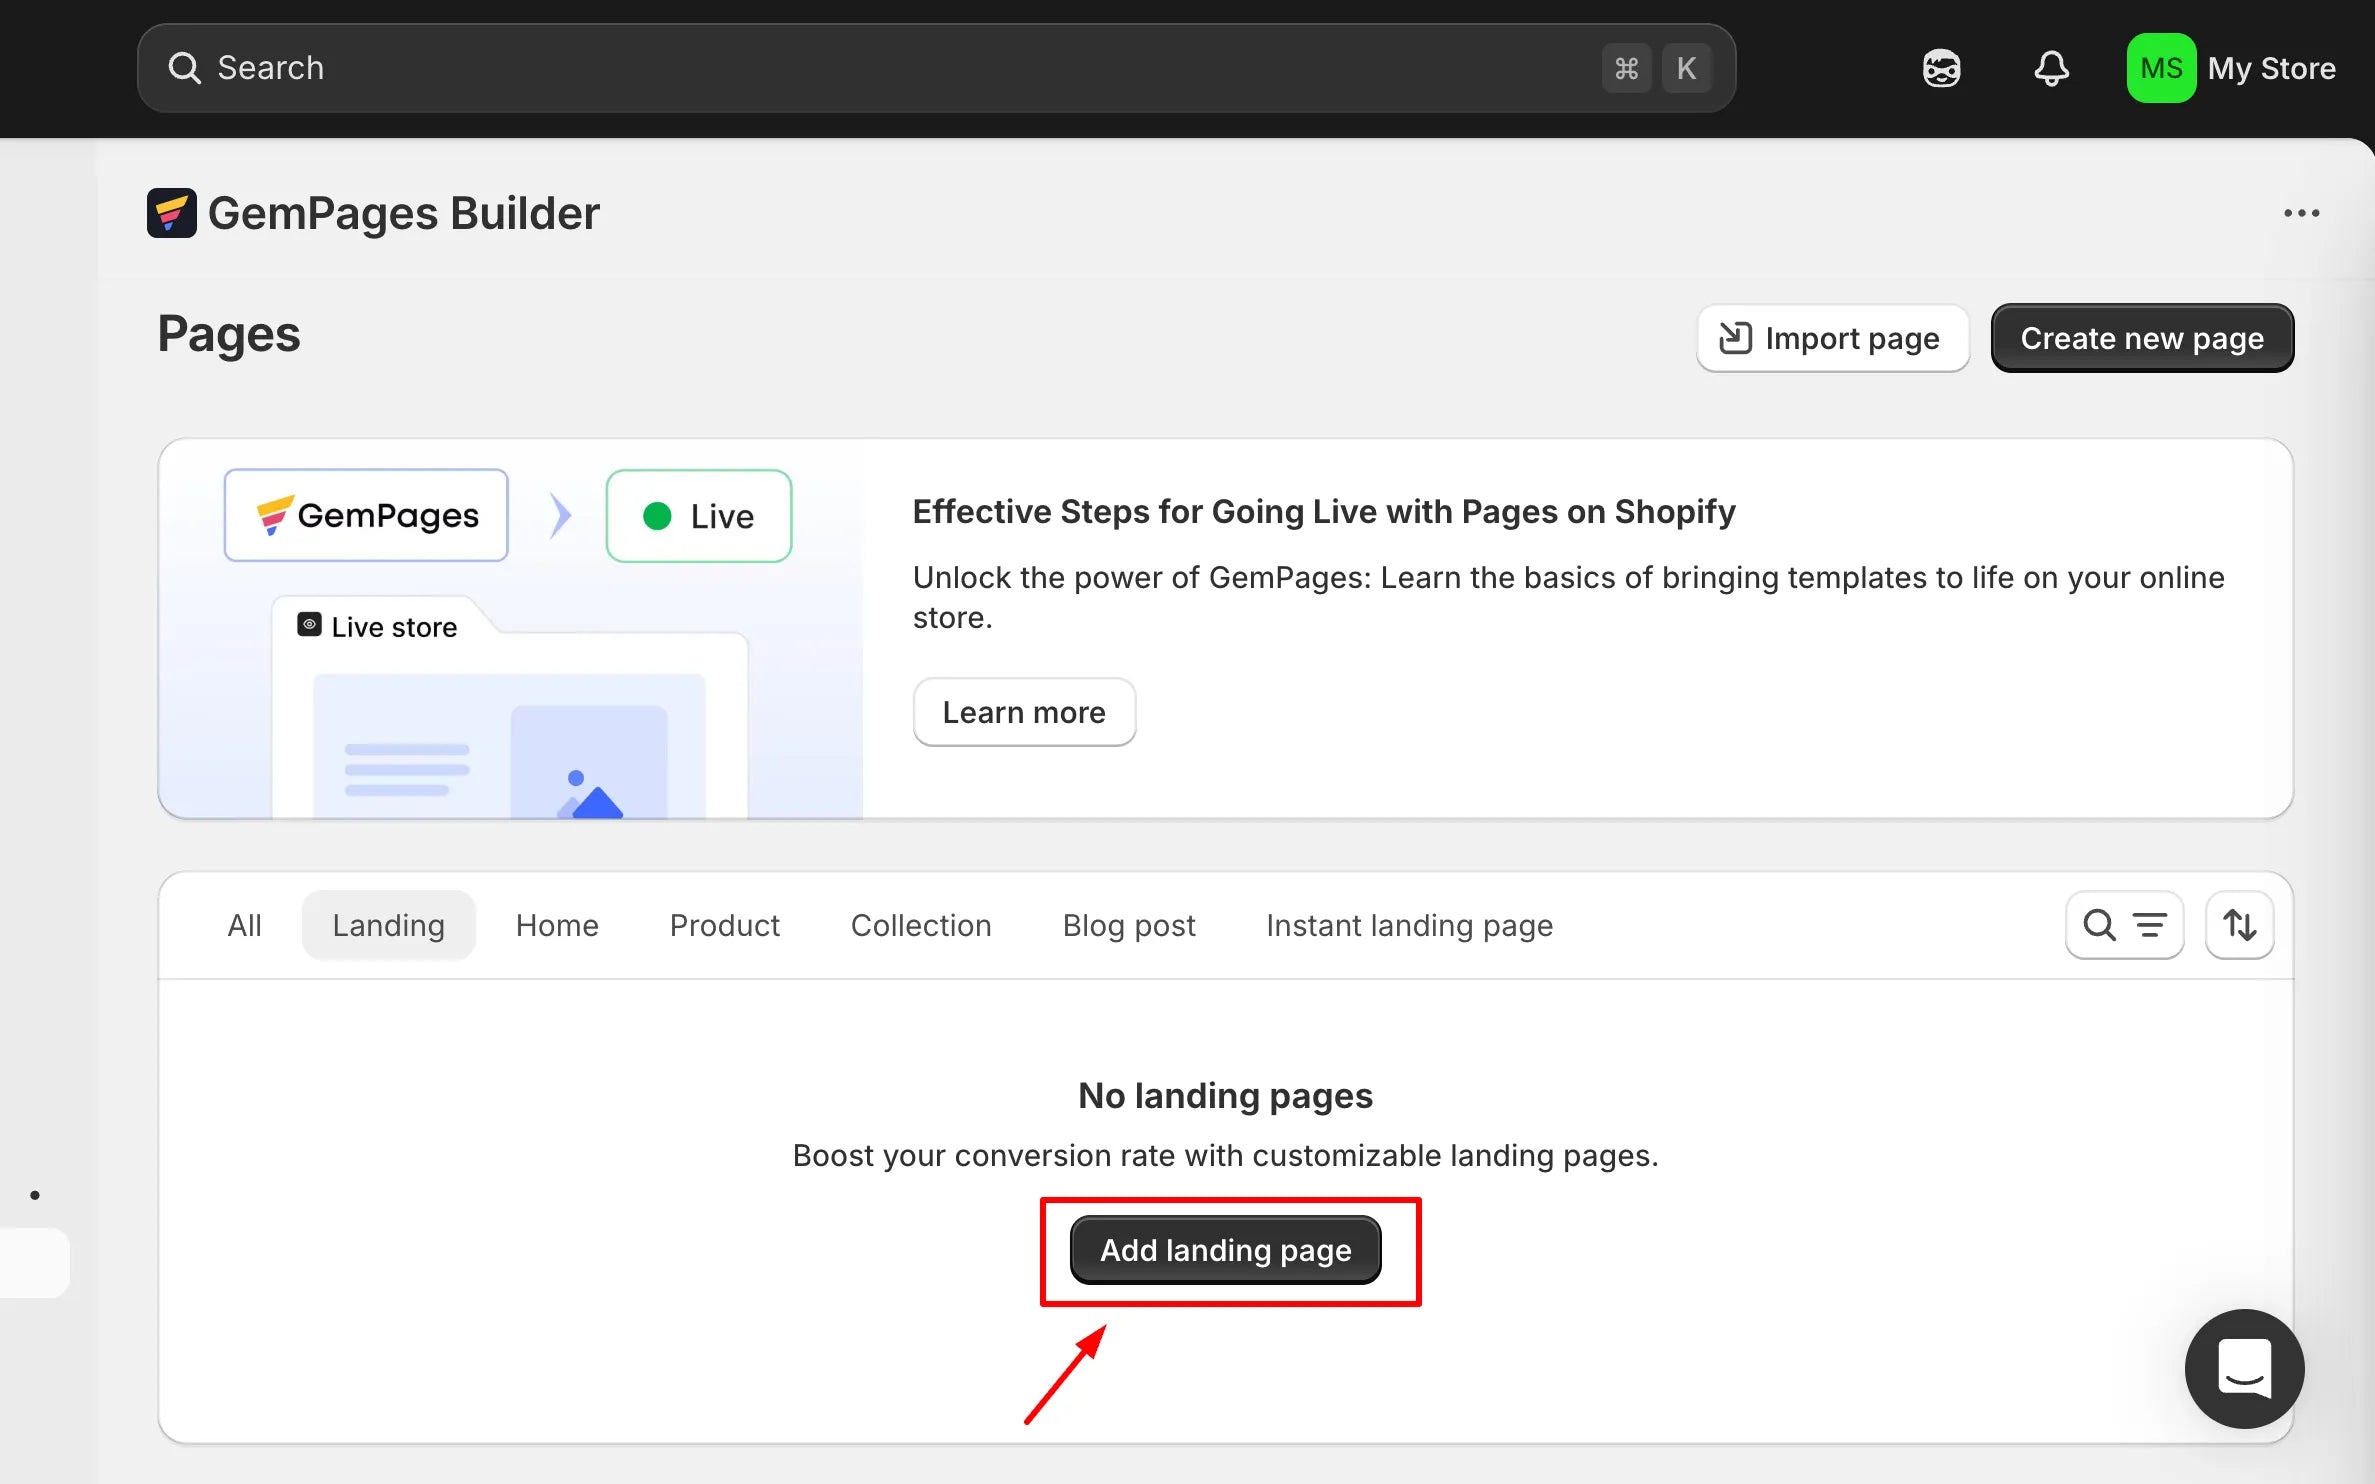Click the GemPages badge in the banner illustration

(366, 516)
